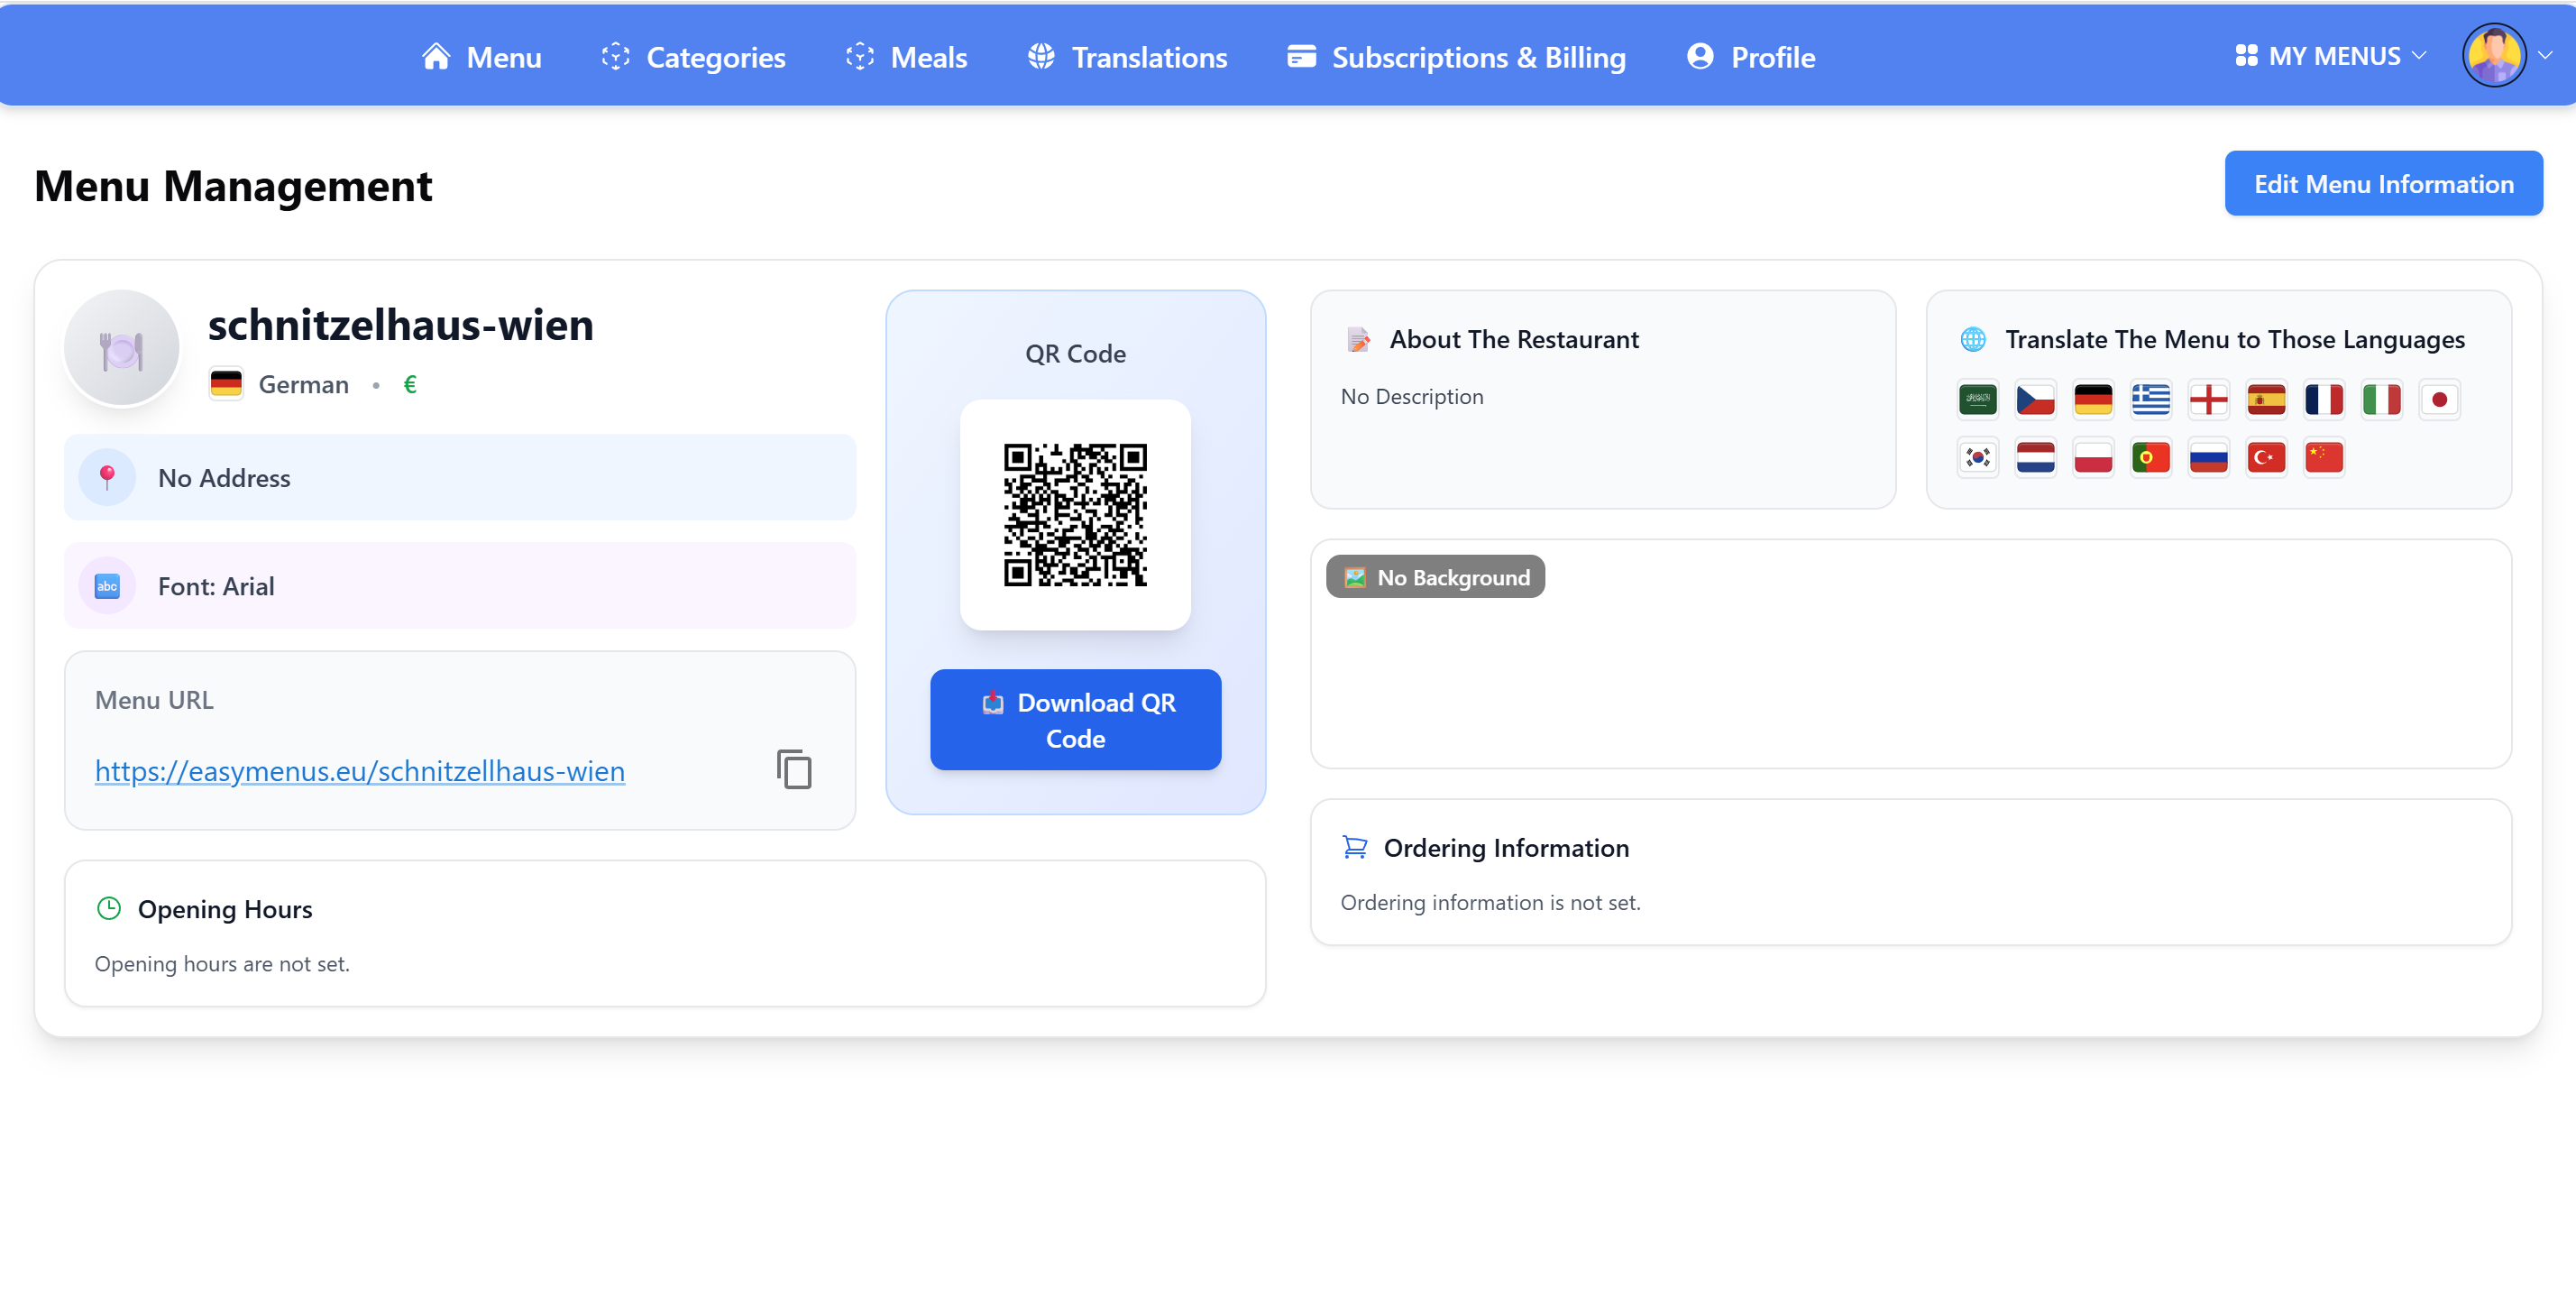Viewport: 2576px width, 1306px height.
Task: Click the clock icon beside Opening Hours
Action: pyautogui.click(x=108, y=908)
